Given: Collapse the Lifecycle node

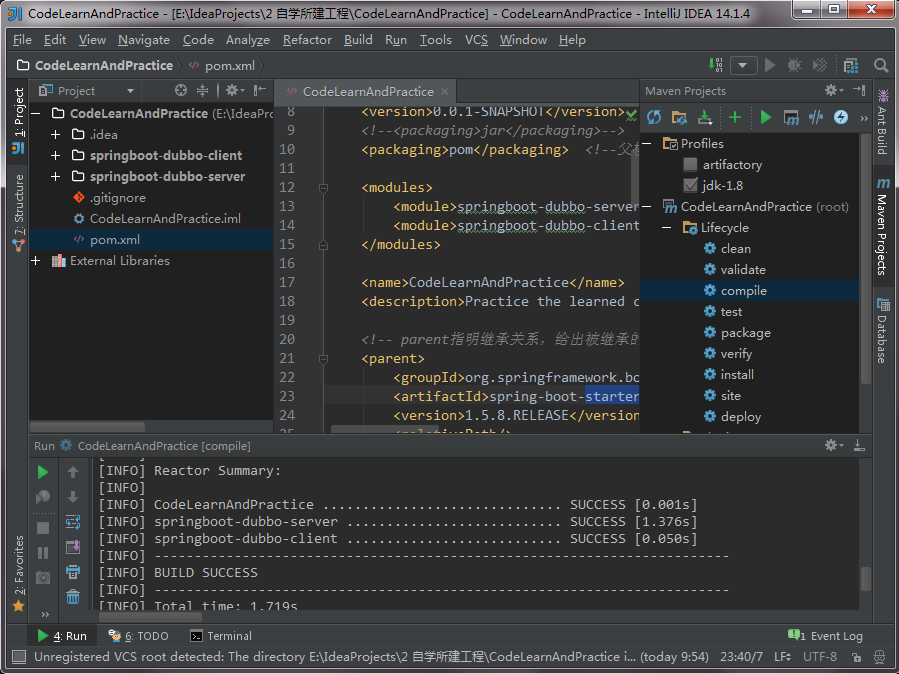Looking at the screenshot, I should [x=666, y=228].
